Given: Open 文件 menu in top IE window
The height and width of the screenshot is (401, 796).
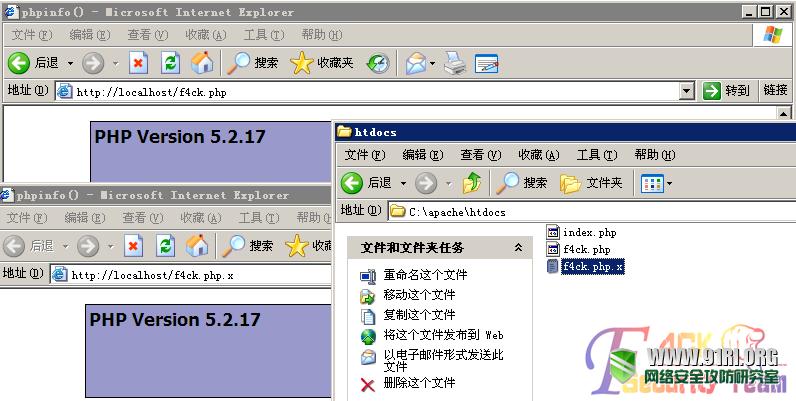Looking at the screenshot, I should point(32,35).
